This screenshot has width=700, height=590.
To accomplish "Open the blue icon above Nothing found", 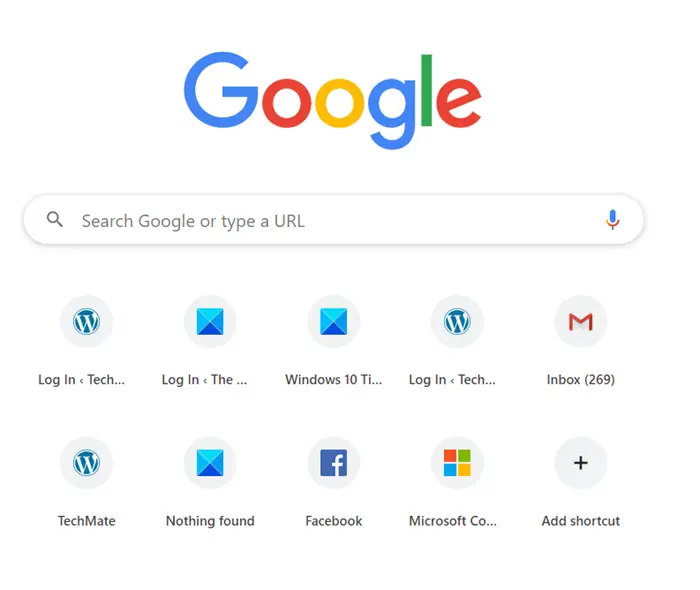I will tap(210, 463).
